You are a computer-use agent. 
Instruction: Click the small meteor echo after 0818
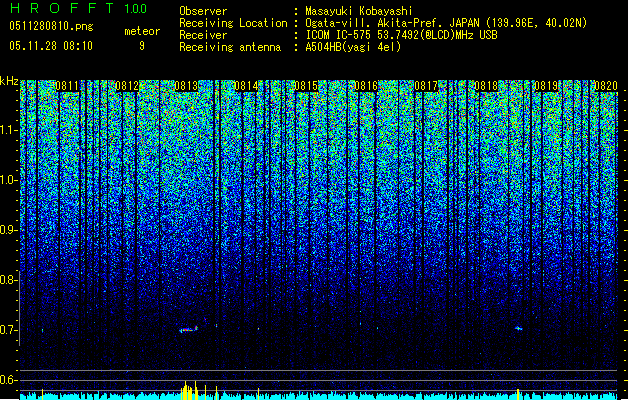pos(518,329)
